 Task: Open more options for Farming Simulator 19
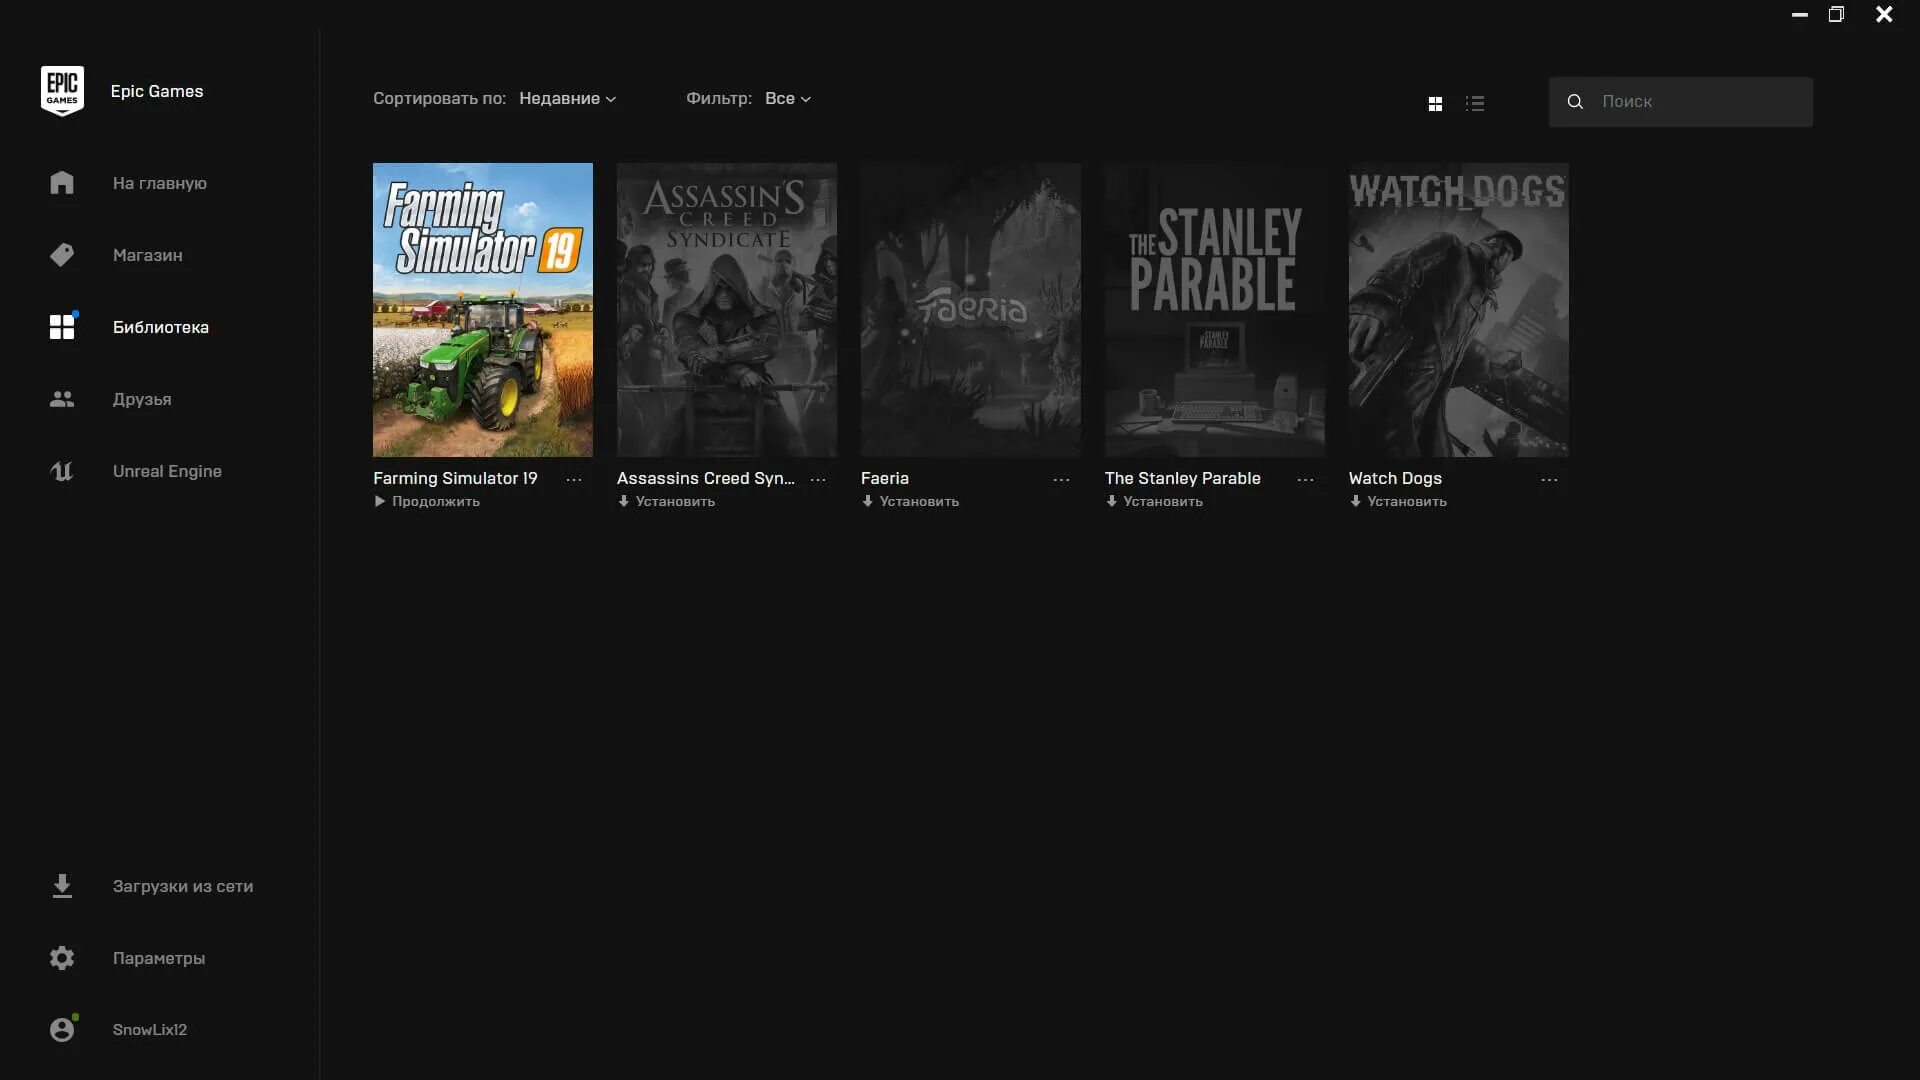[574, 480]
